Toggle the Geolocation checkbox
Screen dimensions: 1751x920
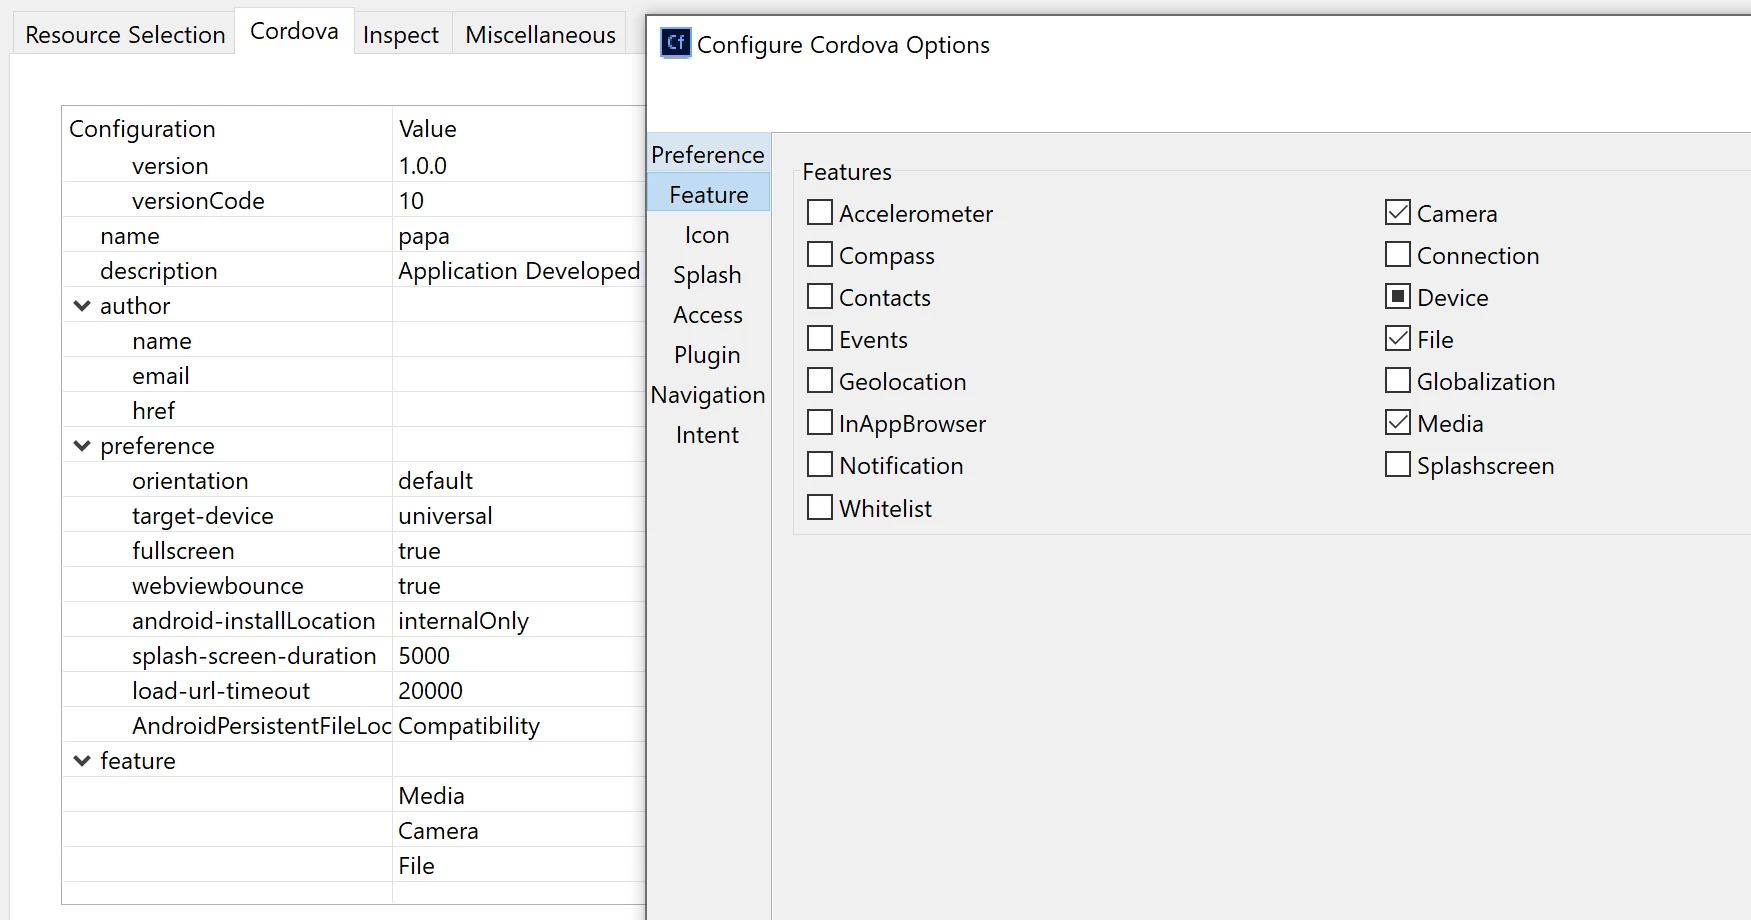[x=820, y=380]
